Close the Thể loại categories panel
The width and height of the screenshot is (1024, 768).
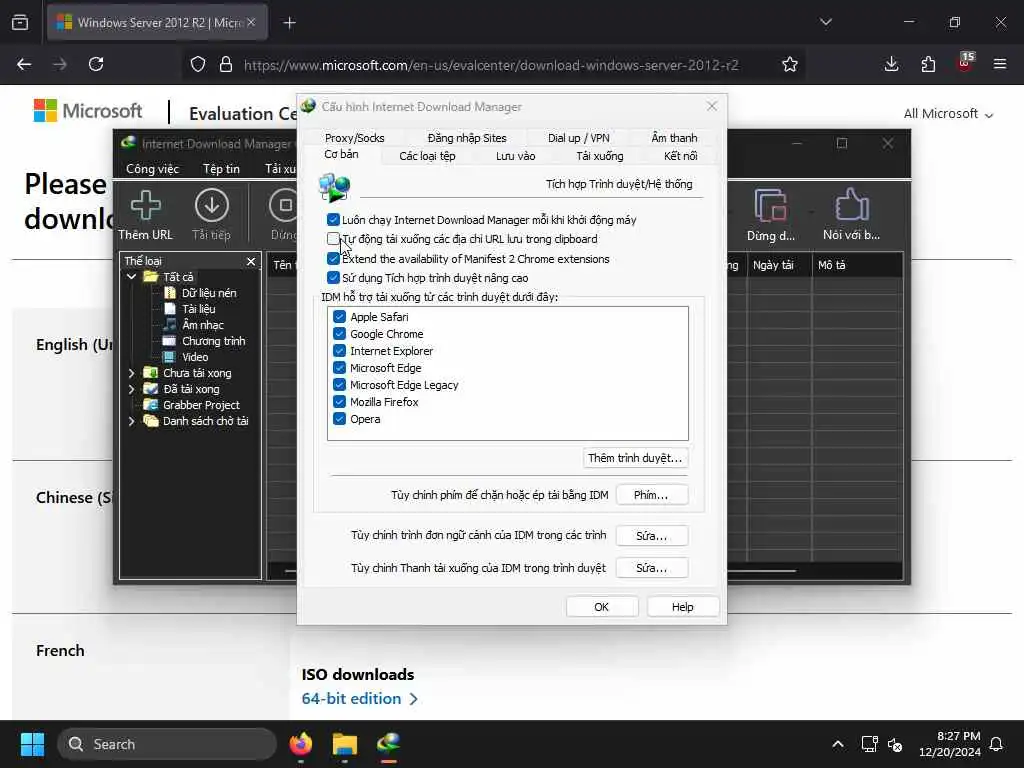[251, 261]
